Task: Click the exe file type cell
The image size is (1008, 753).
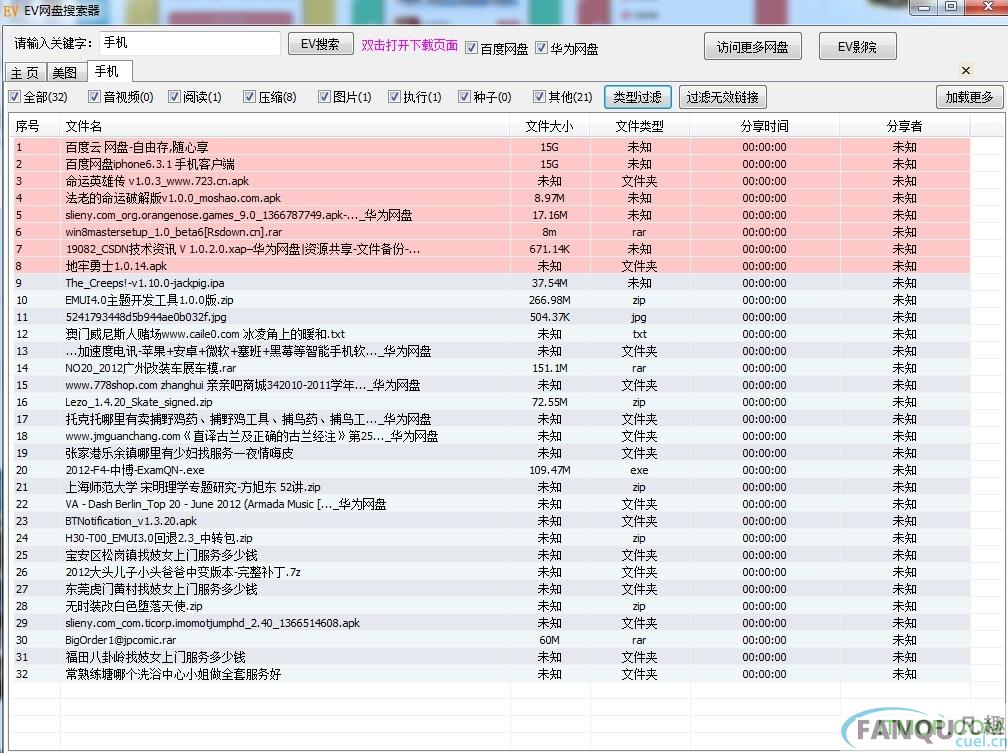Action: click(639, 470)
